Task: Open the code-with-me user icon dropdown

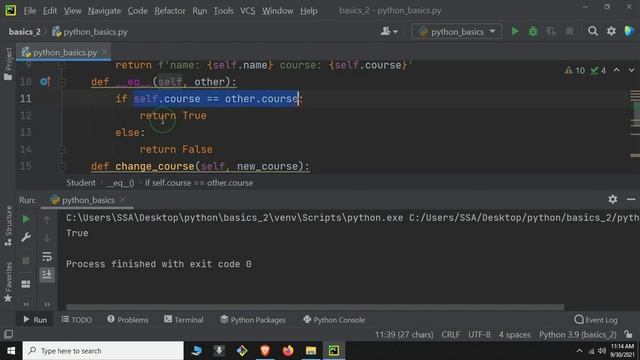Action: 389,31
